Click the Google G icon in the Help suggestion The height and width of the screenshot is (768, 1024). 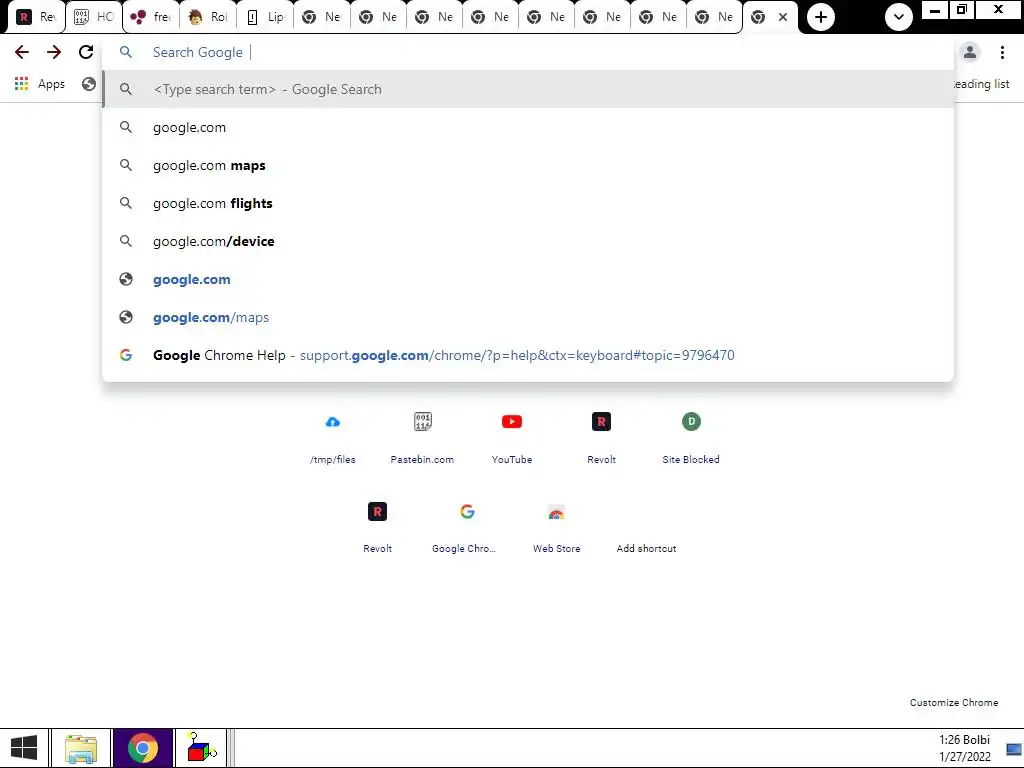click(126, 355)
